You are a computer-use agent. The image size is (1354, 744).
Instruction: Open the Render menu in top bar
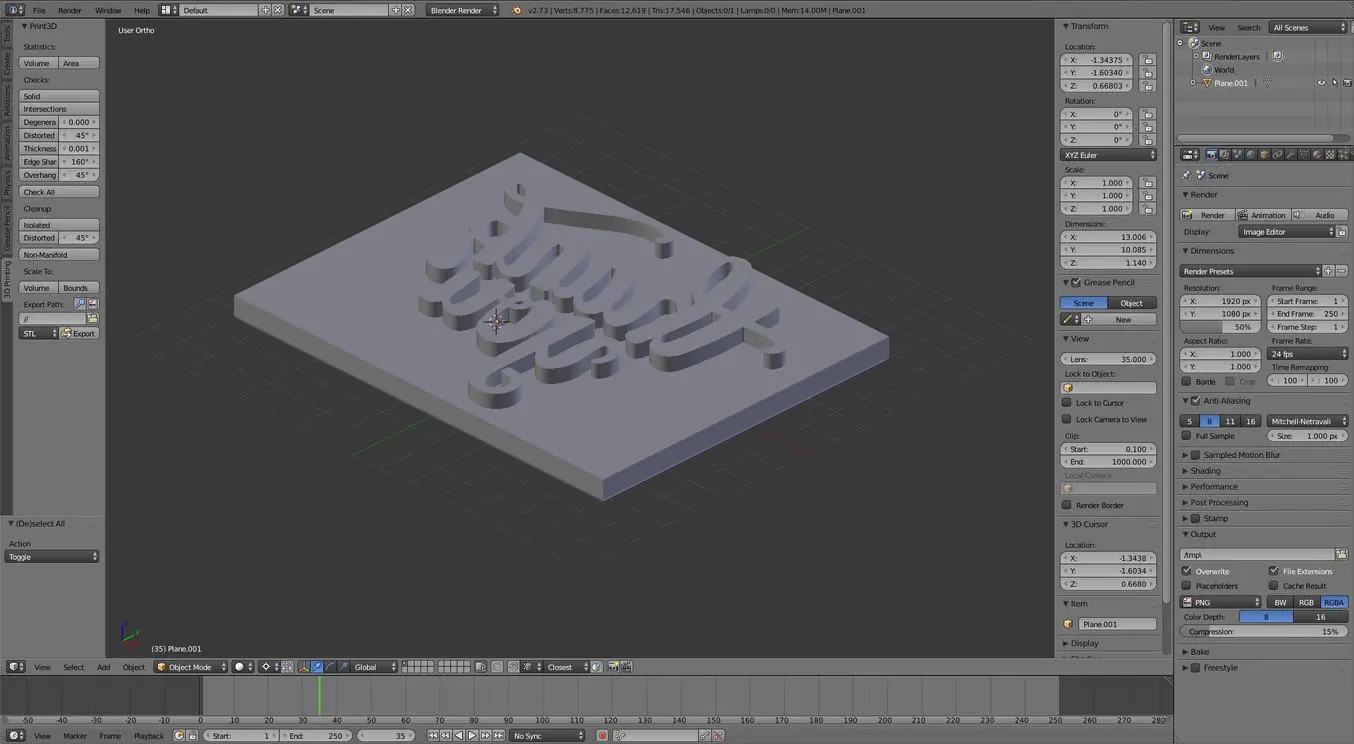click(x=69, y=10)
